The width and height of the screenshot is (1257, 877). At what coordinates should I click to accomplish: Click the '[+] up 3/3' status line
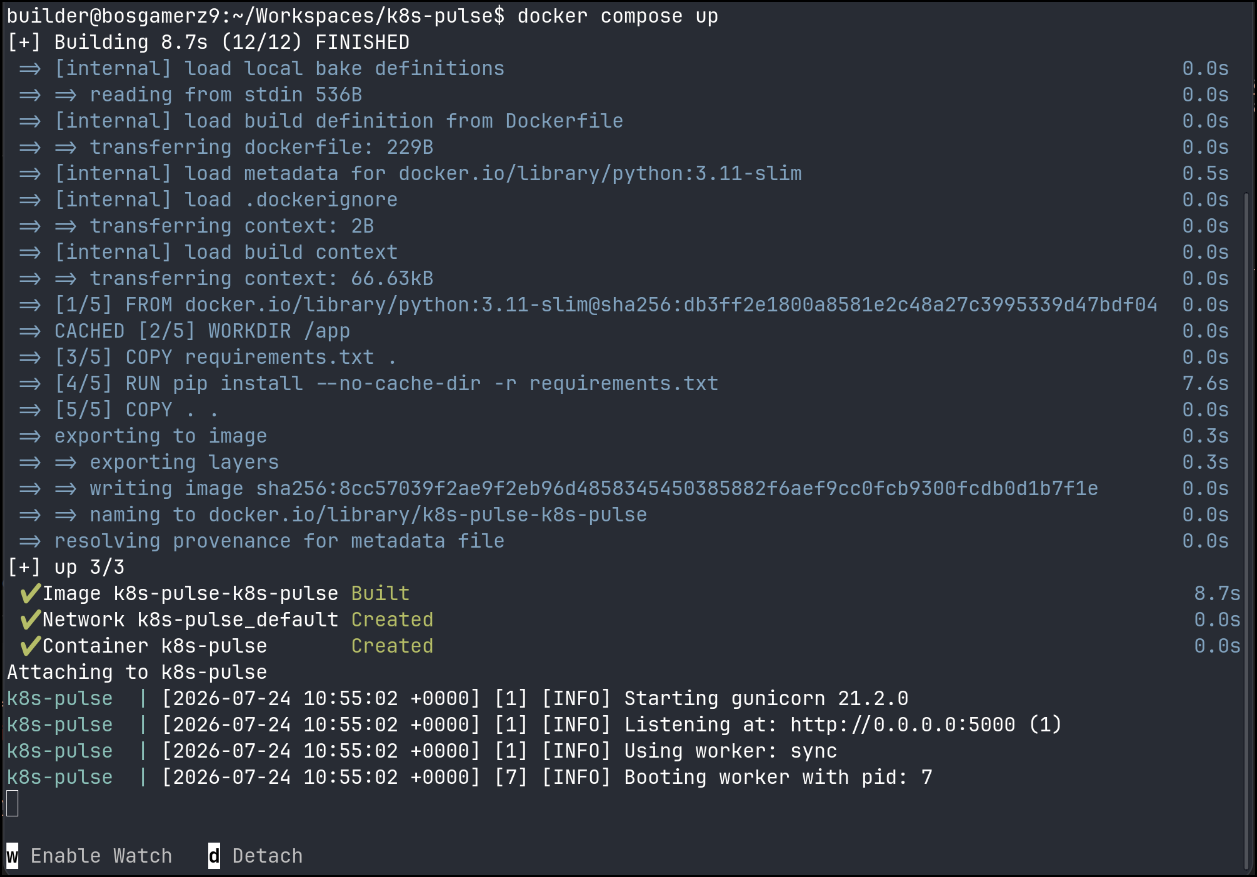pyautogui.click(x=66, y=567)
